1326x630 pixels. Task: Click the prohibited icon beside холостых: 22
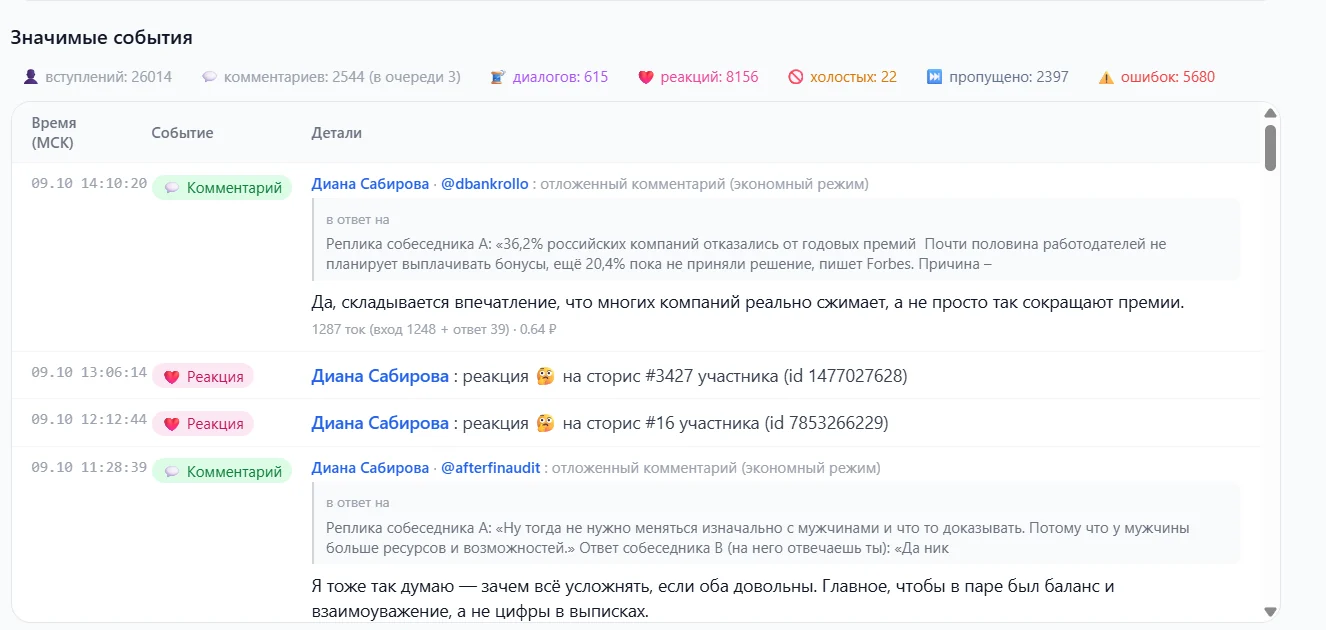(x=796, y=77)
